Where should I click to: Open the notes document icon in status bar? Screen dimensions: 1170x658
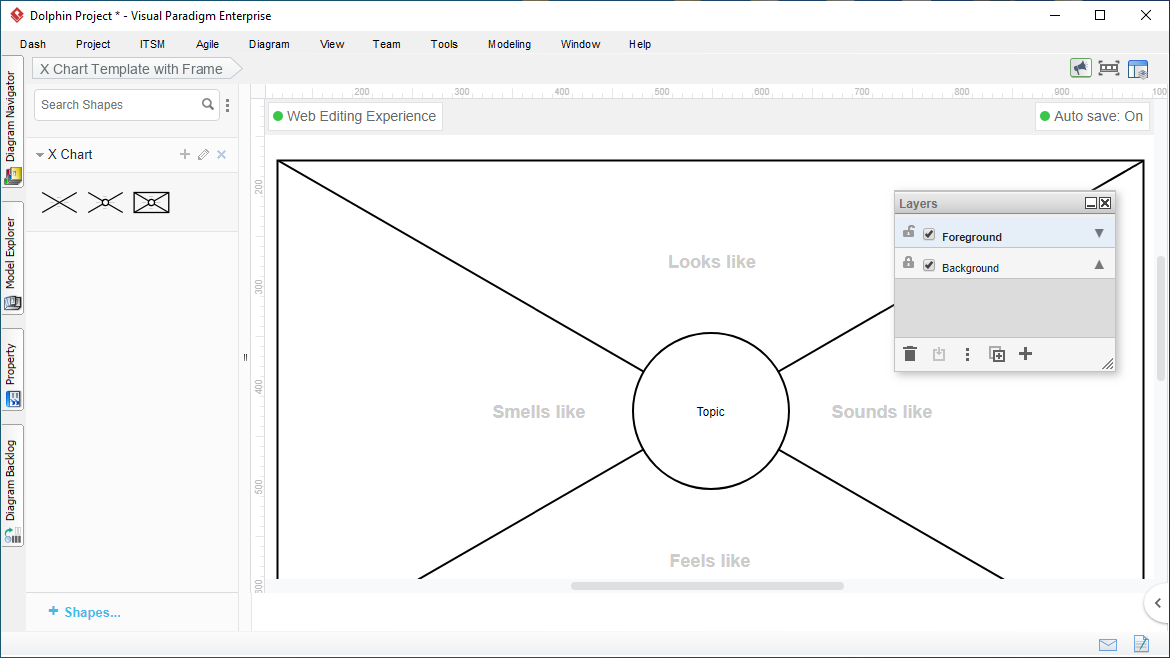click(1141, 643)
